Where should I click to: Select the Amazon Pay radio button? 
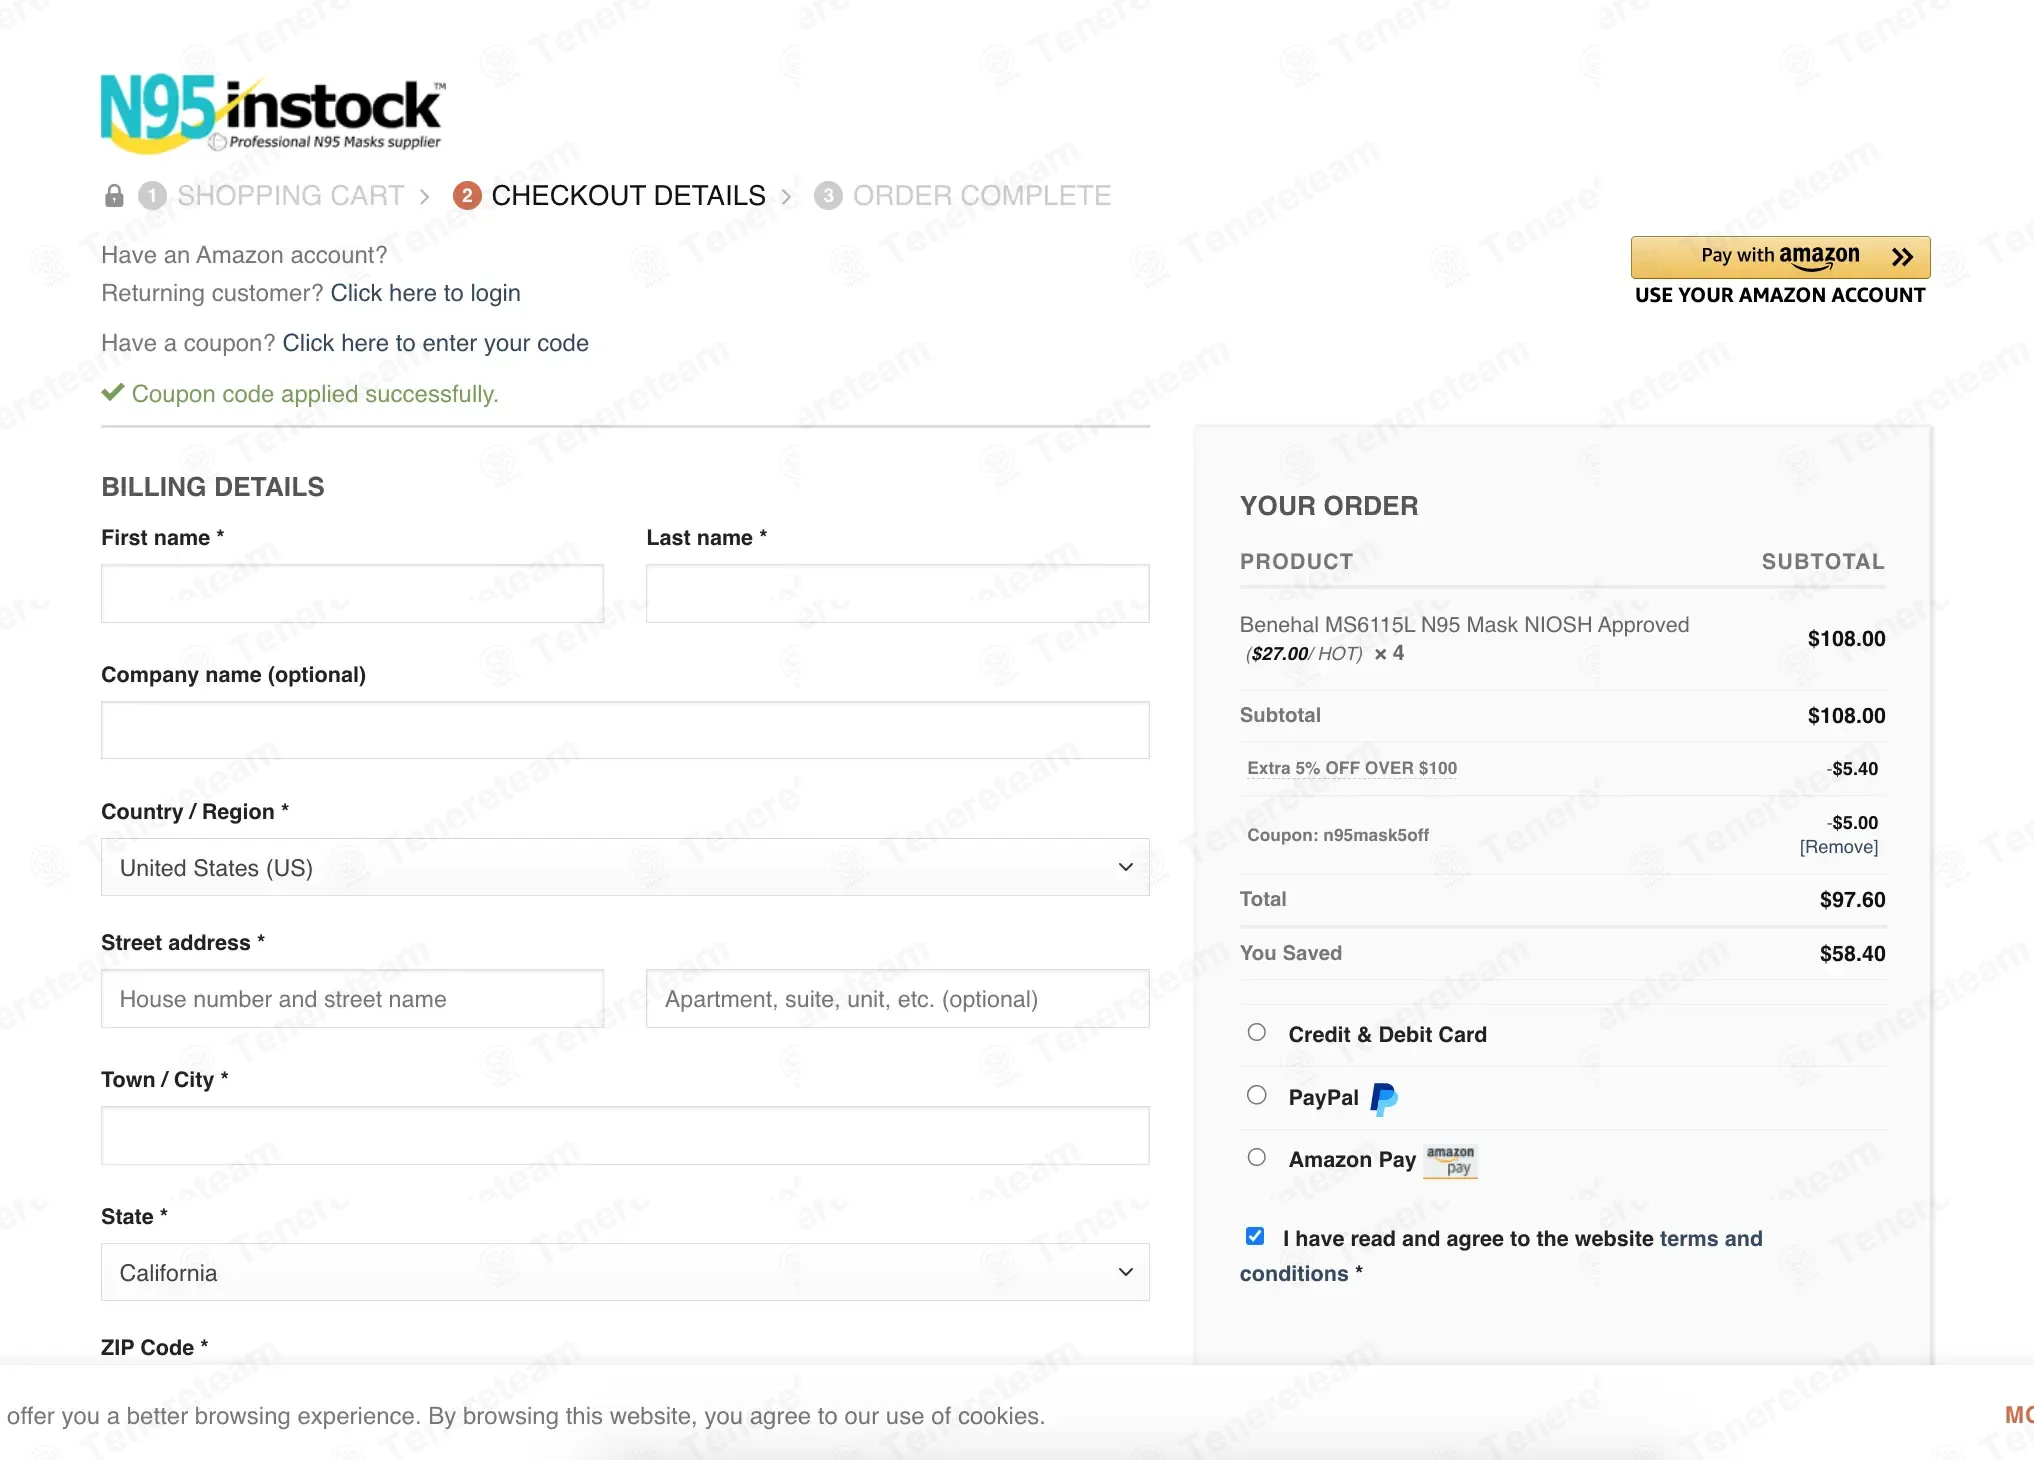point(1257,1157)
